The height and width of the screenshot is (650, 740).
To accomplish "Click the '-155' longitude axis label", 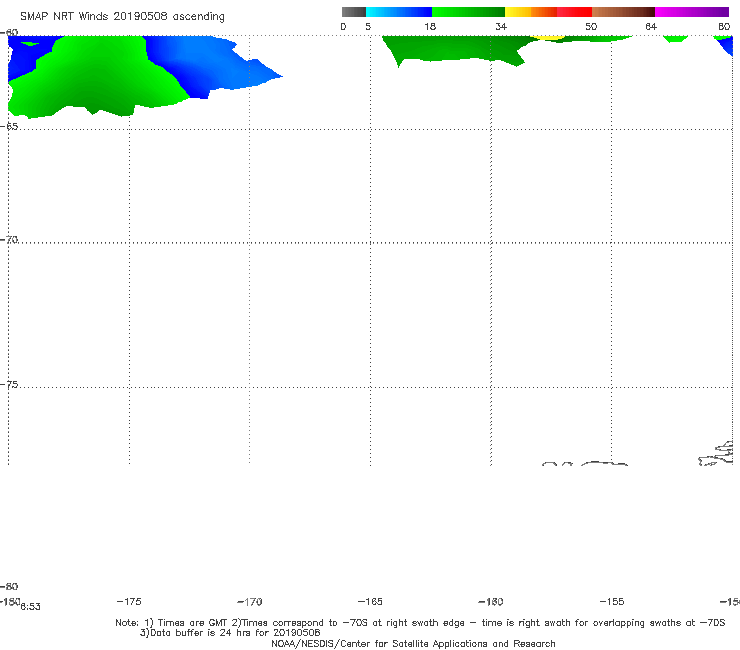I will coord(612,601).
